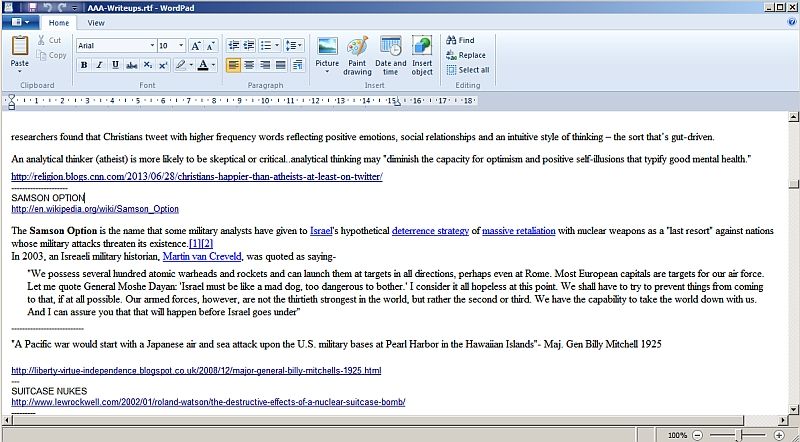
Task: Toggle Italic formatting
Action: point(99,65)
